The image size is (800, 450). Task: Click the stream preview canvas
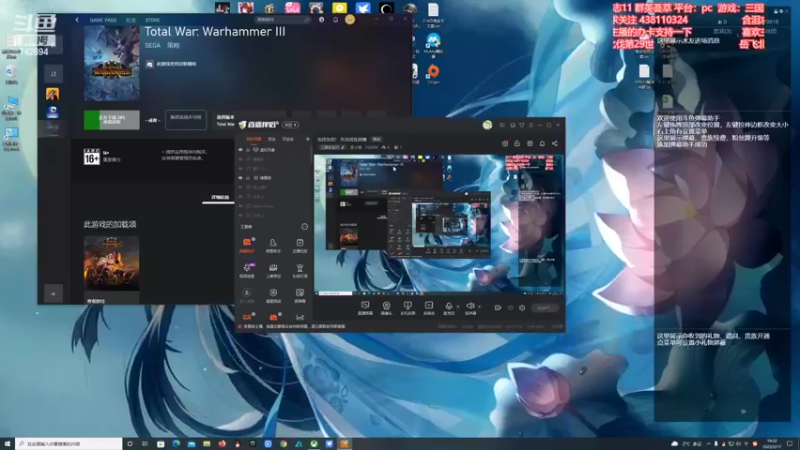point(438,224)
